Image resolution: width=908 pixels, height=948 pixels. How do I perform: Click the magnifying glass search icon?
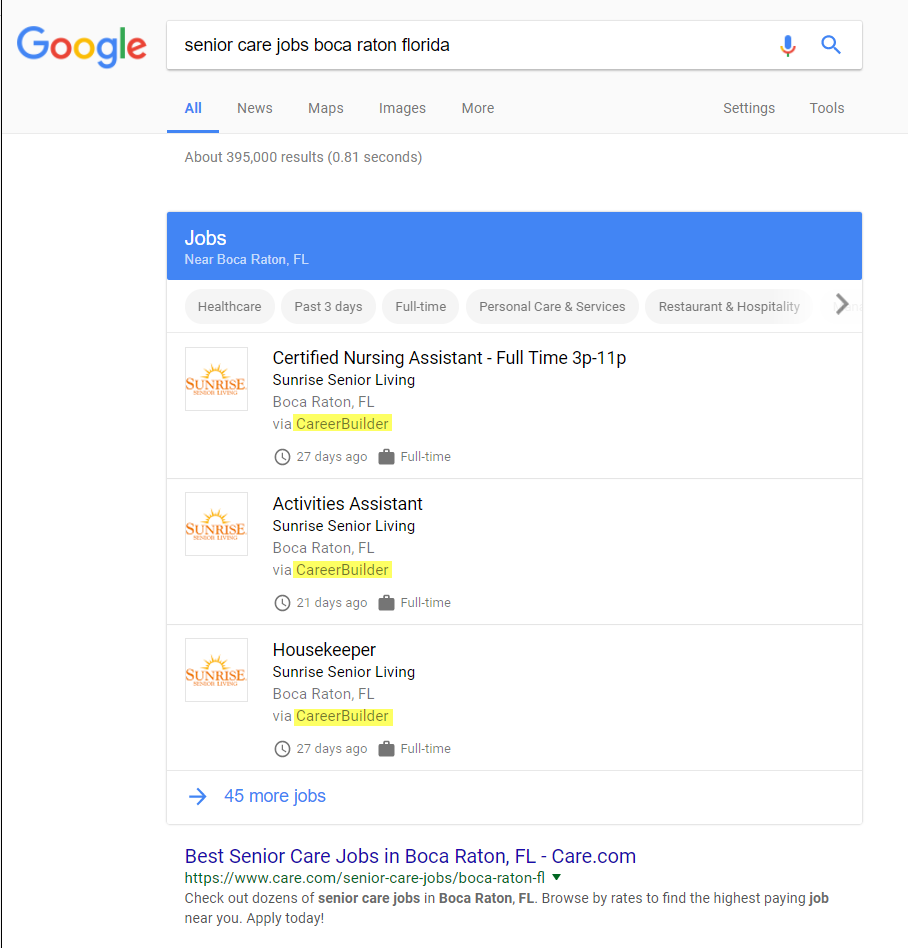[x=831, y=45]
